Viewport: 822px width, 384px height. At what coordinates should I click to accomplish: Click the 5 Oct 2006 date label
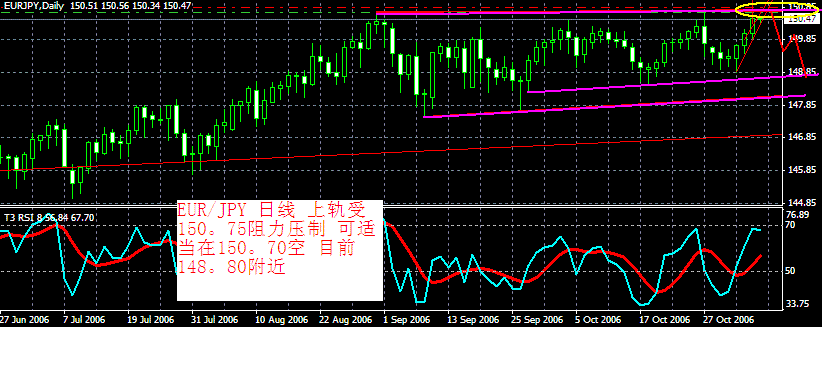pos(598,319)
